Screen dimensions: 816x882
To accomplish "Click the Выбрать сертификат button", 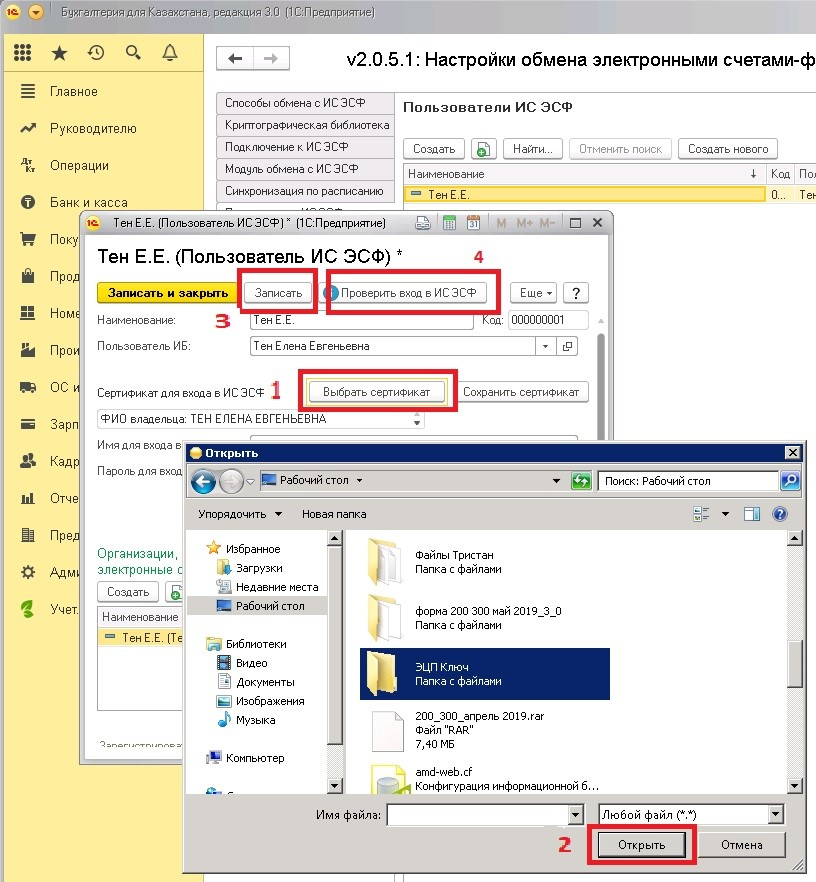I will click(x=377, y=390).
